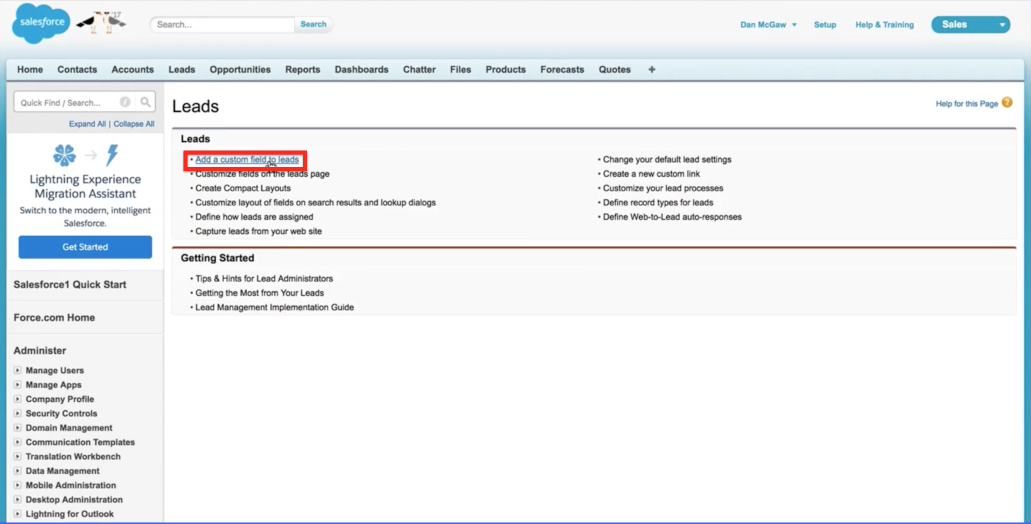Viewport: 1031px width, 524px height.
Task: Expand the Security Controls tree node
Action: [x=18, y=414]
